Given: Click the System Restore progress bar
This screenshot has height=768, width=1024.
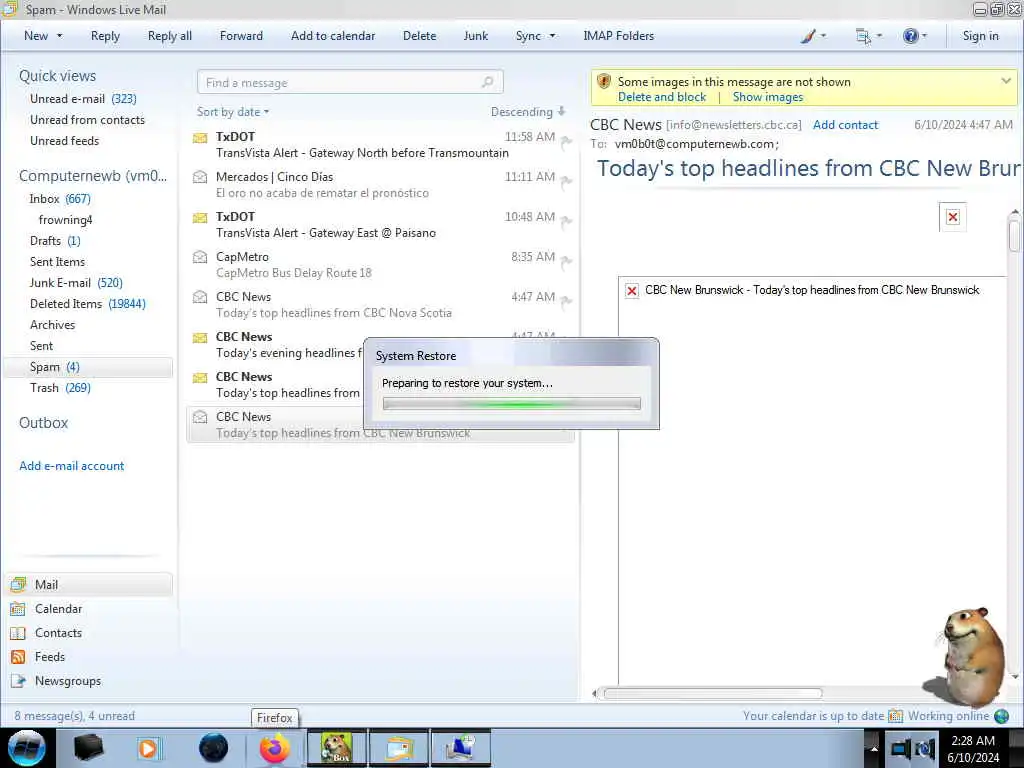Looking at the screenshot, I should pyautogui.click(x=511, y=404).
